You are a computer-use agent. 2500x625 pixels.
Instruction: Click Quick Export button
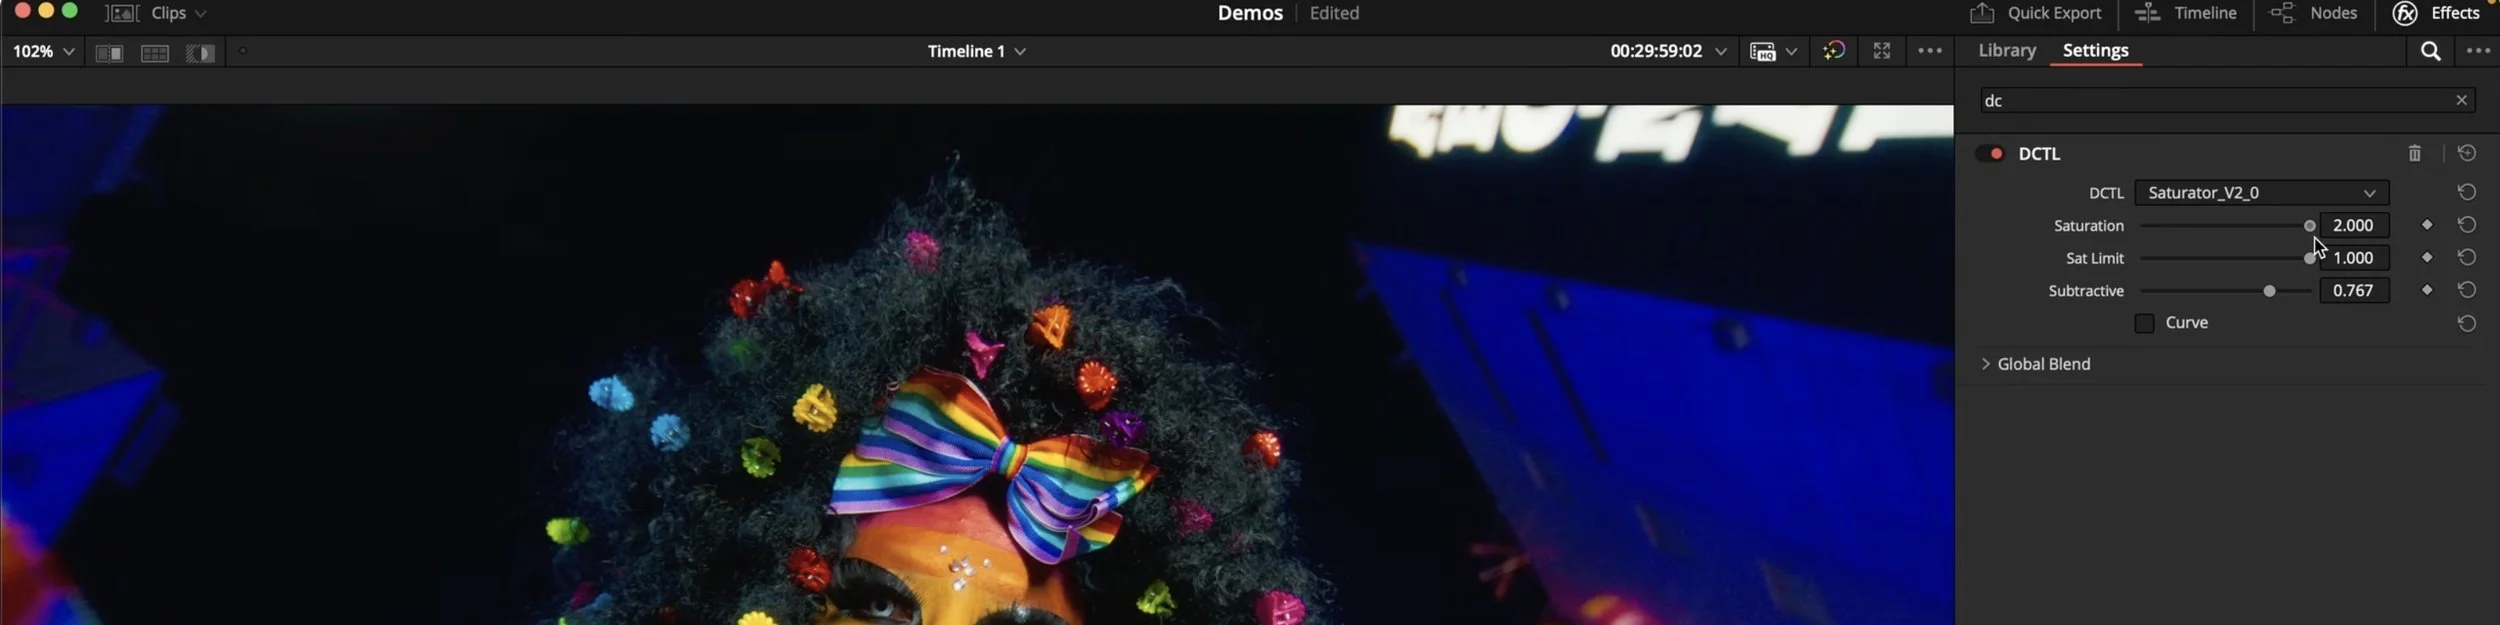2036,13
